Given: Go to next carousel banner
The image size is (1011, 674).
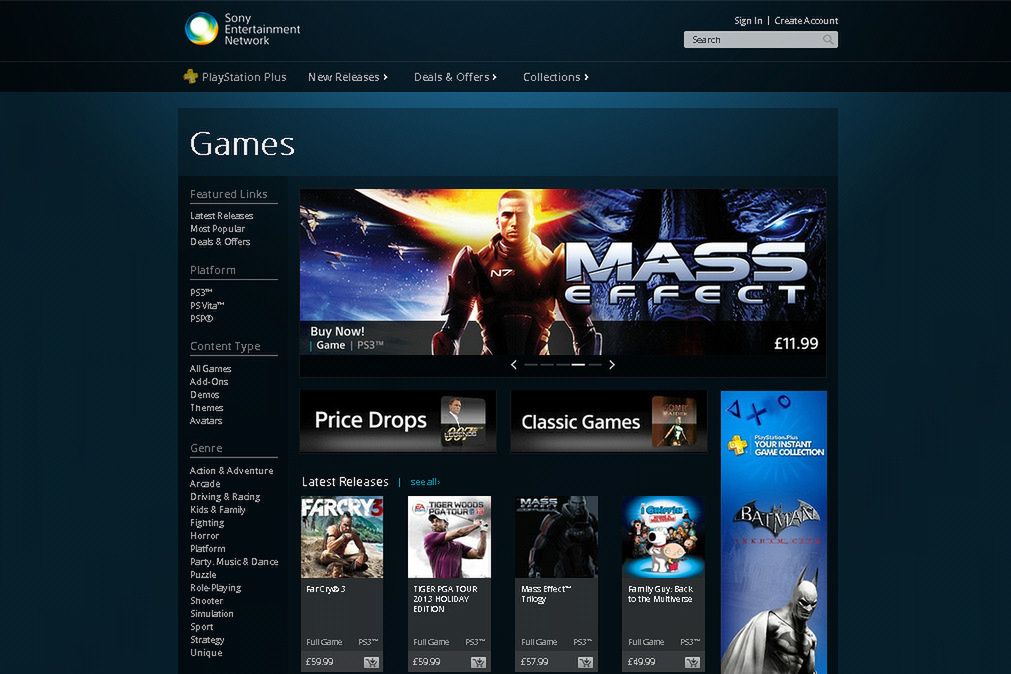Looking at the screenshot, I should tap(611, 364).
